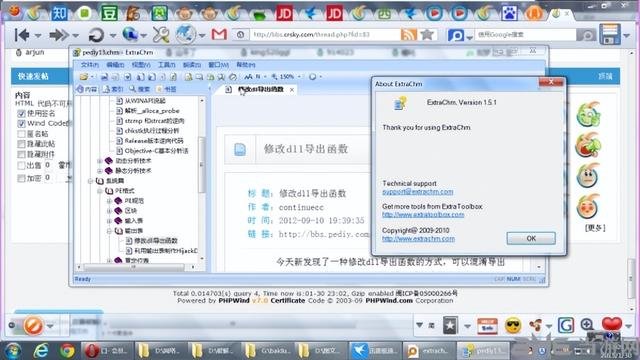Open the 文件 menu in ExtraChm

89,65
